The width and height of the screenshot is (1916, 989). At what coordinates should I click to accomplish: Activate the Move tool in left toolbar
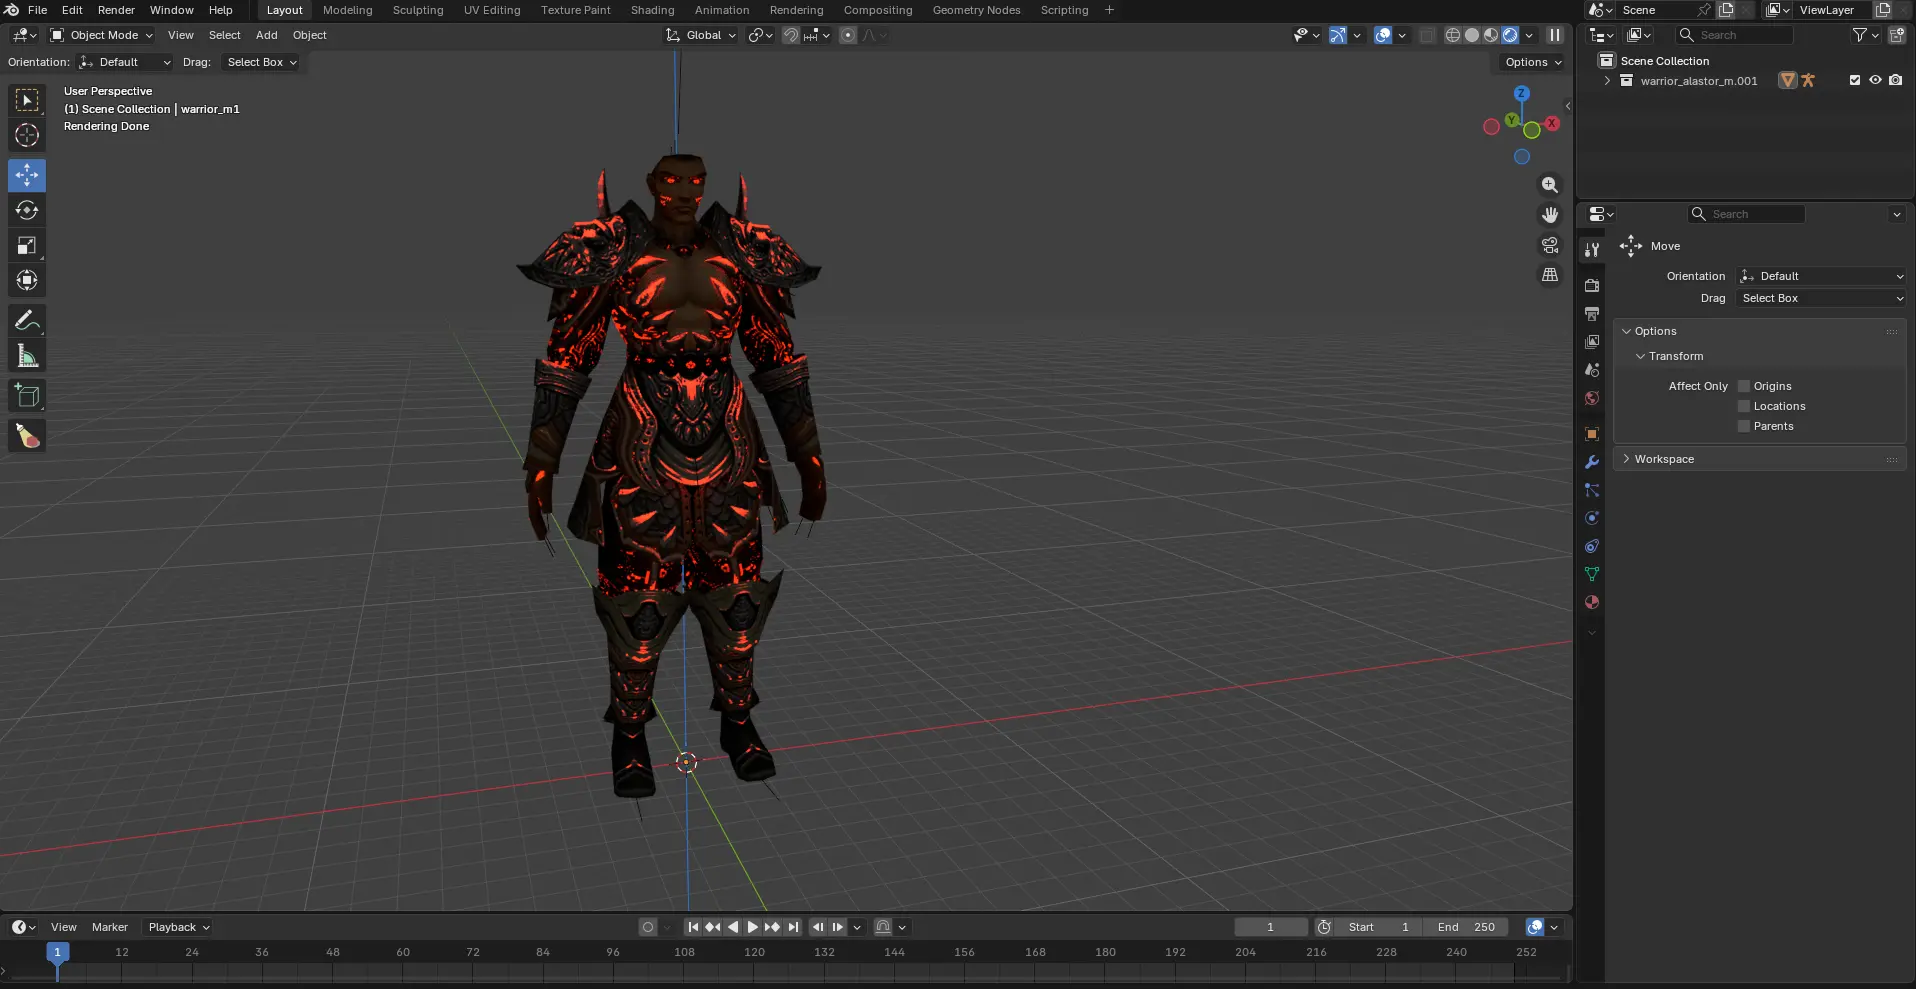point(27,175)
